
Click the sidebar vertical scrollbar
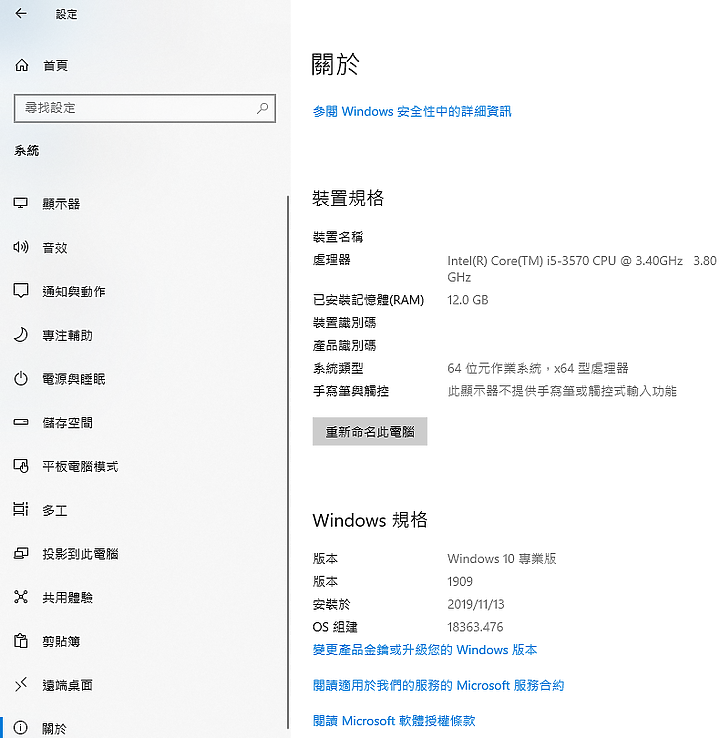(288, 462)
